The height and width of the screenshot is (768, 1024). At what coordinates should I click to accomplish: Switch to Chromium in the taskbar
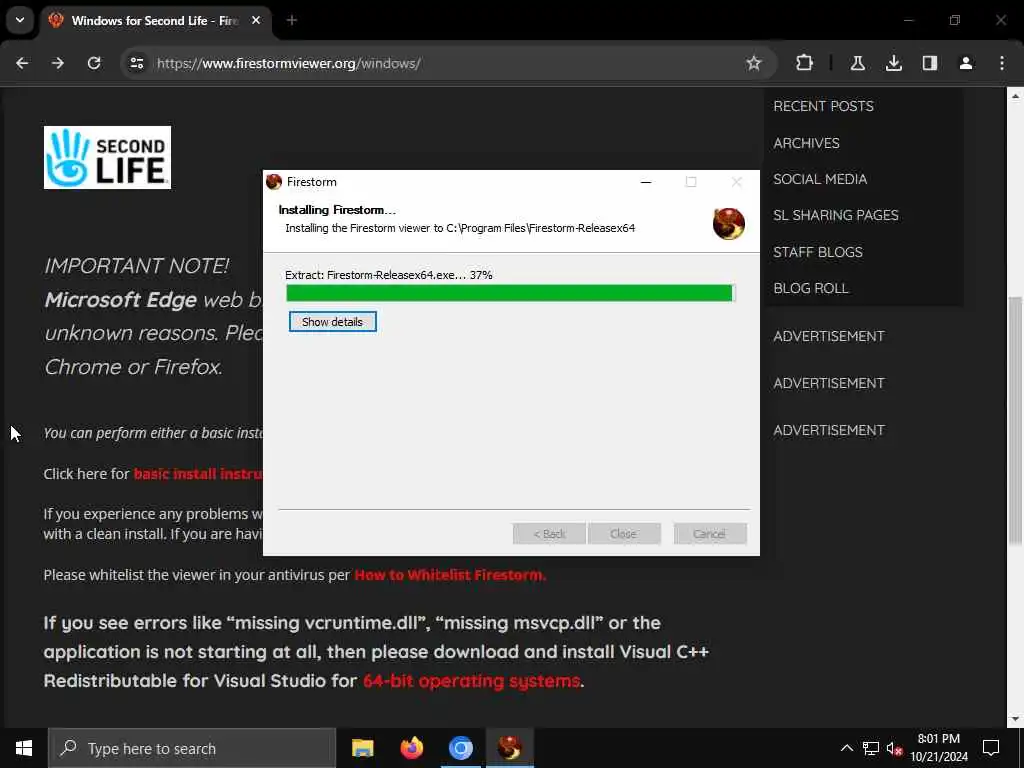460,748
